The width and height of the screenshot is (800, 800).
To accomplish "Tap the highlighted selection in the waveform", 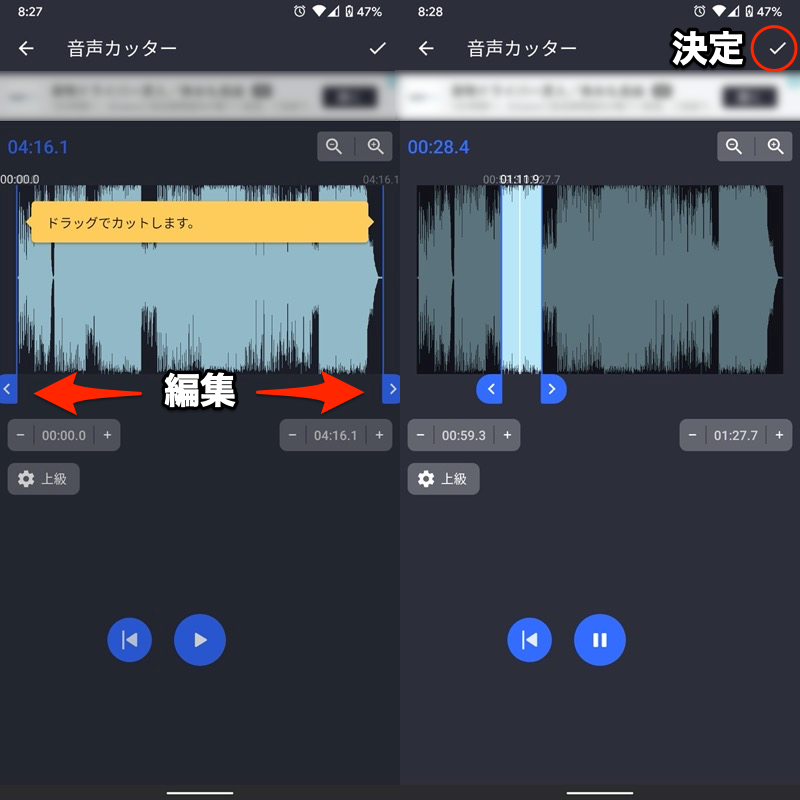I will (521, 280).
